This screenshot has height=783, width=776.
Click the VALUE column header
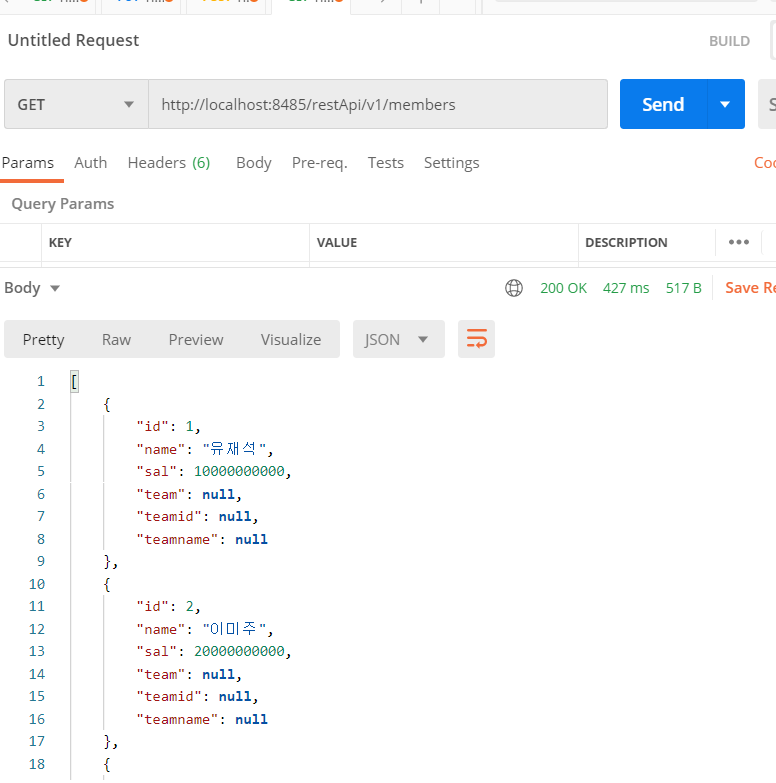pyautogui.click(x=337, y=243)
